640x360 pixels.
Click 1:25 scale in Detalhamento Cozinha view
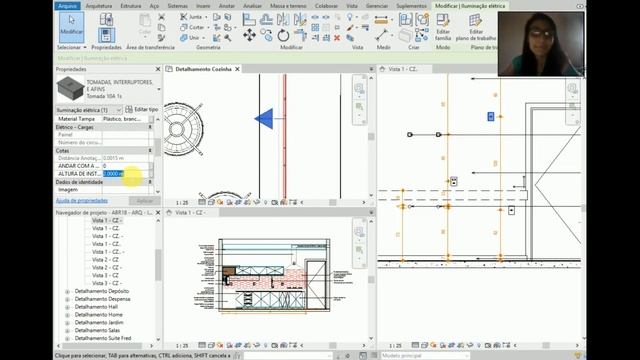(182, 203)
